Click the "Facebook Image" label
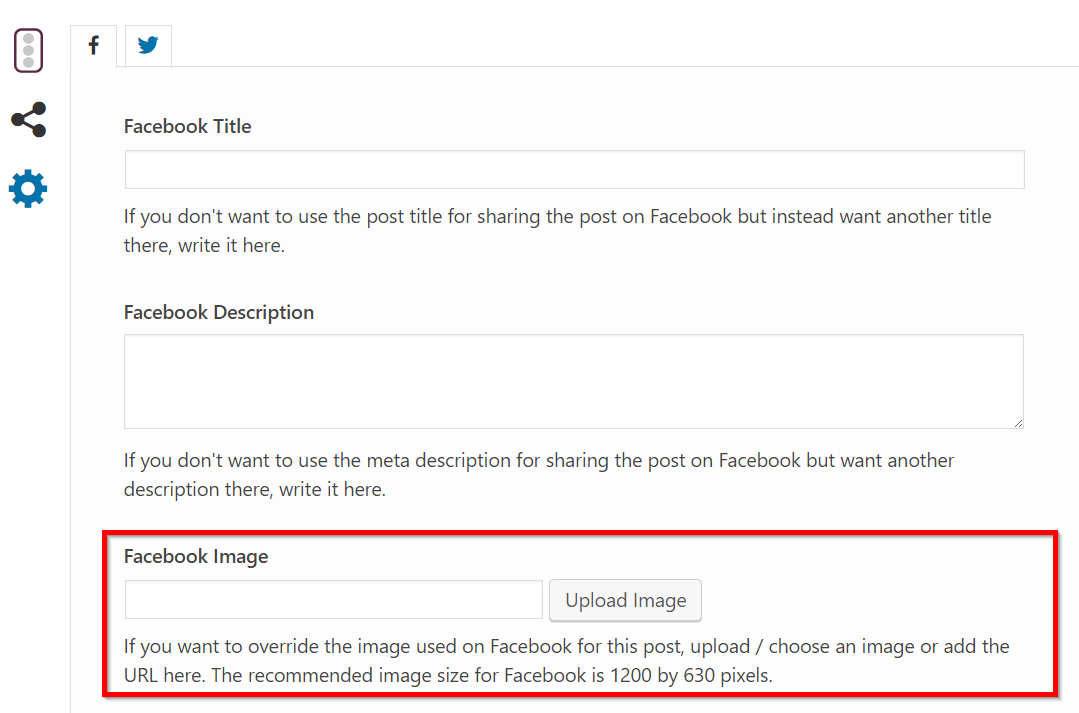1079x713 pixels. point(196,557)
